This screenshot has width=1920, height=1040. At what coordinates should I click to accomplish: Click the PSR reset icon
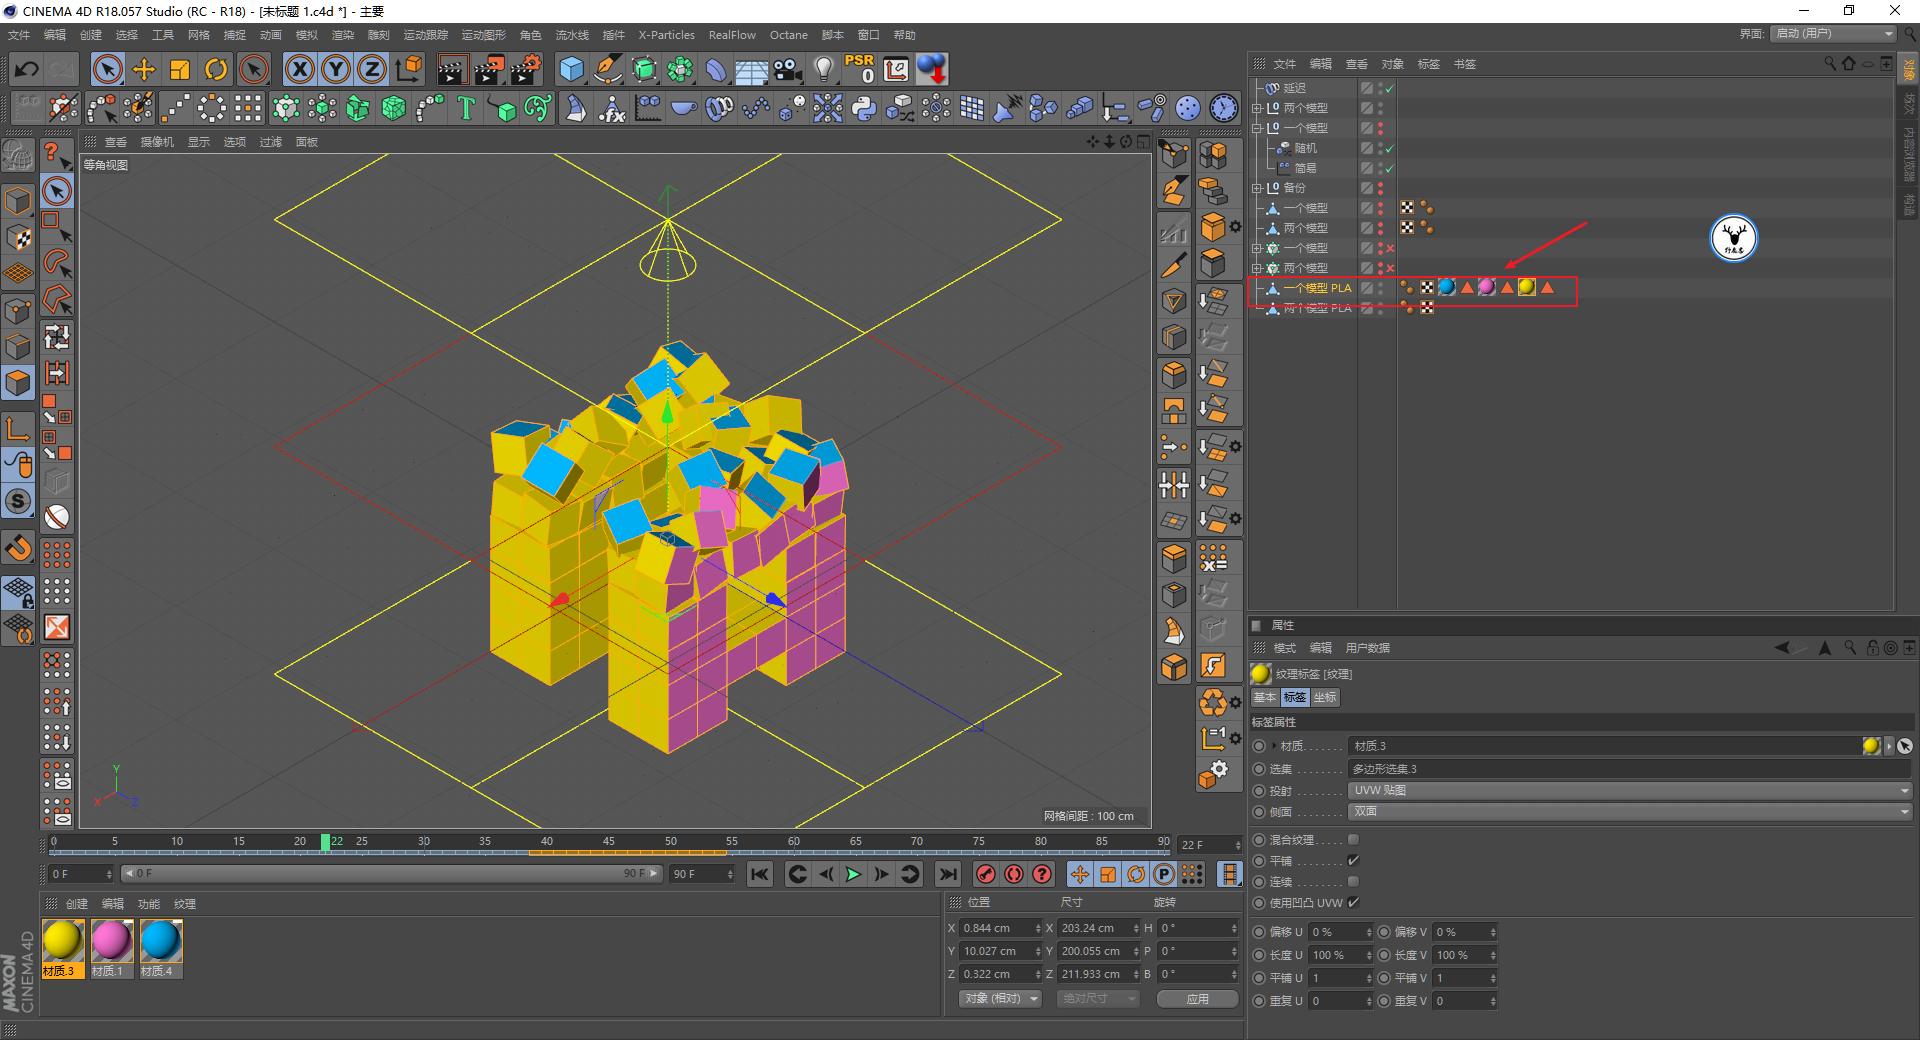tap(859, 69)
